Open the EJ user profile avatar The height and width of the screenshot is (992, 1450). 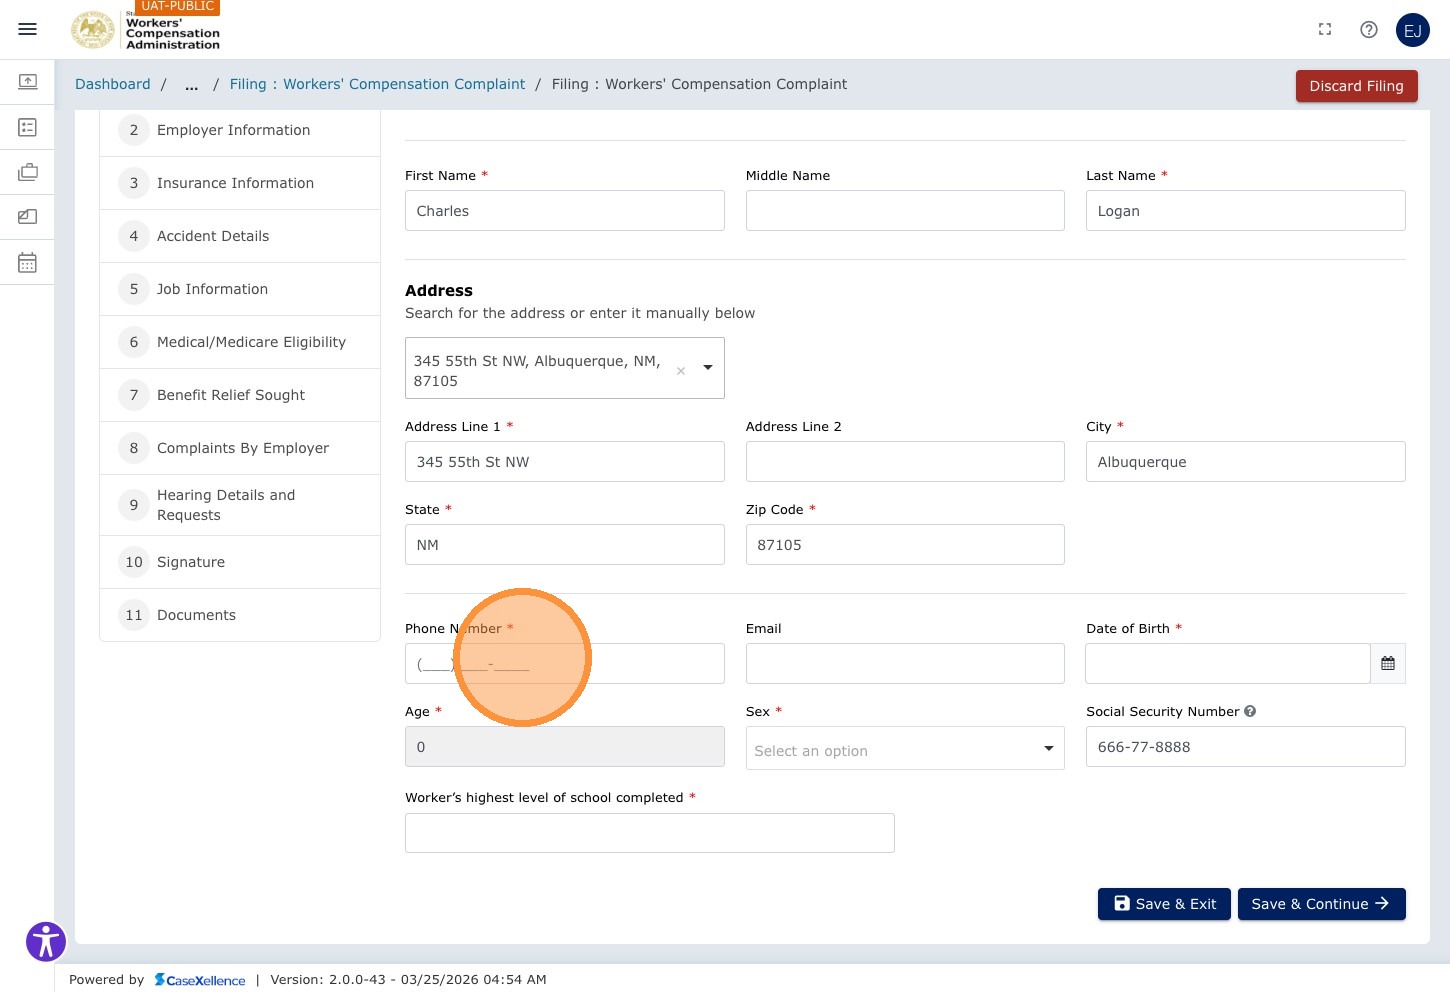1413,30
